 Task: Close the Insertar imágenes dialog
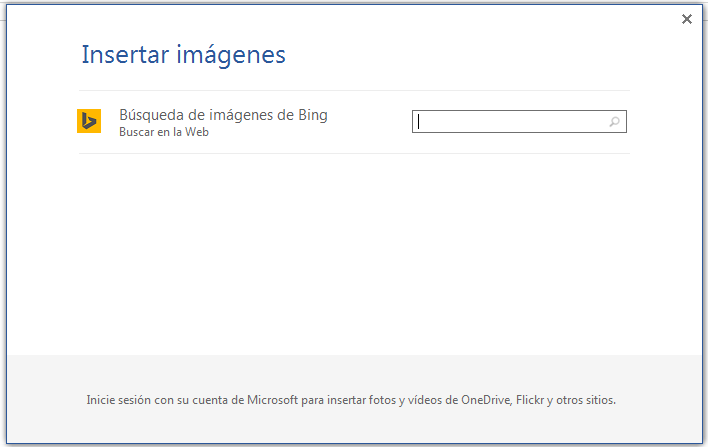click(687, 19)
